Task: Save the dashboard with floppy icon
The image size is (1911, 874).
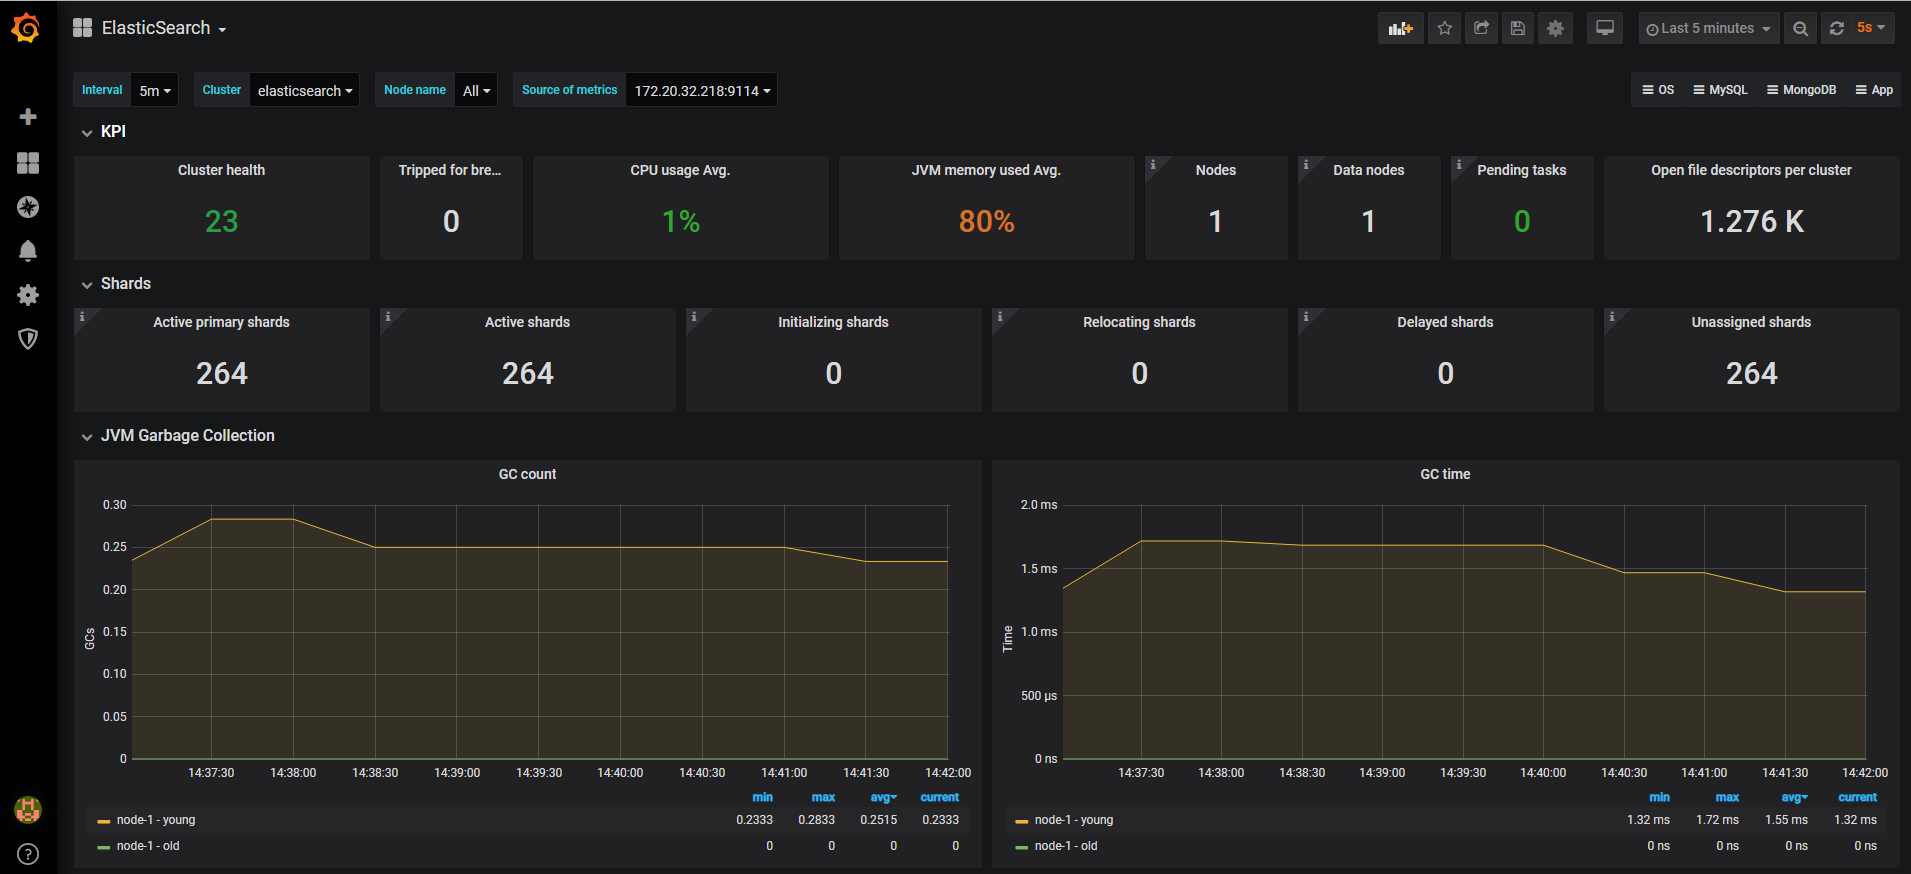Action: [x=1518, y=28]
